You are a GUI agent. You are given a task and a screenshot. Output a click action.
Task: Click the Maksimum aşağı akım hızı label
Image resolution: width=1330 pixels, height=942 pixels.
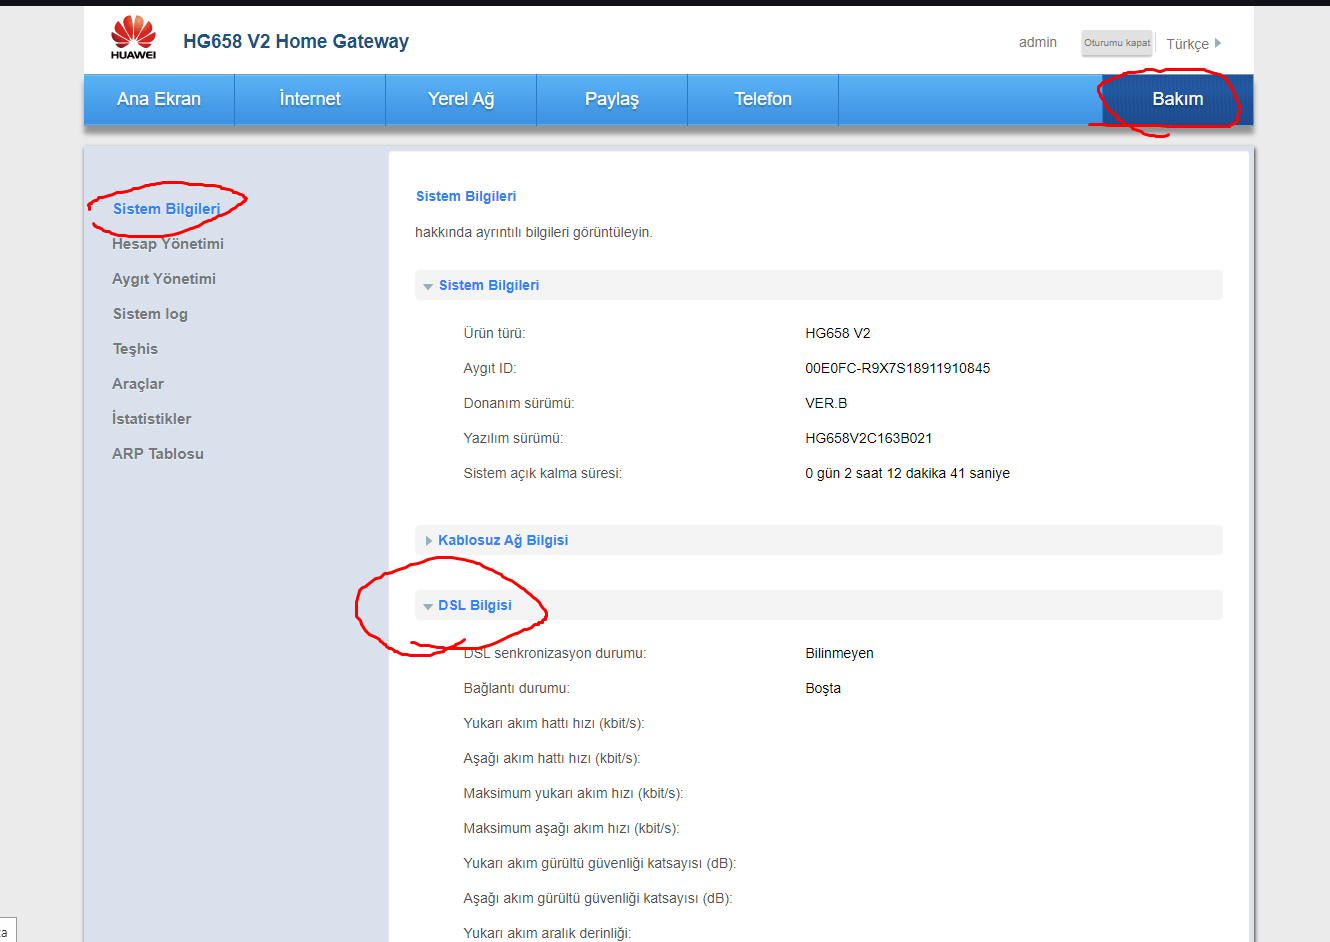571,828
